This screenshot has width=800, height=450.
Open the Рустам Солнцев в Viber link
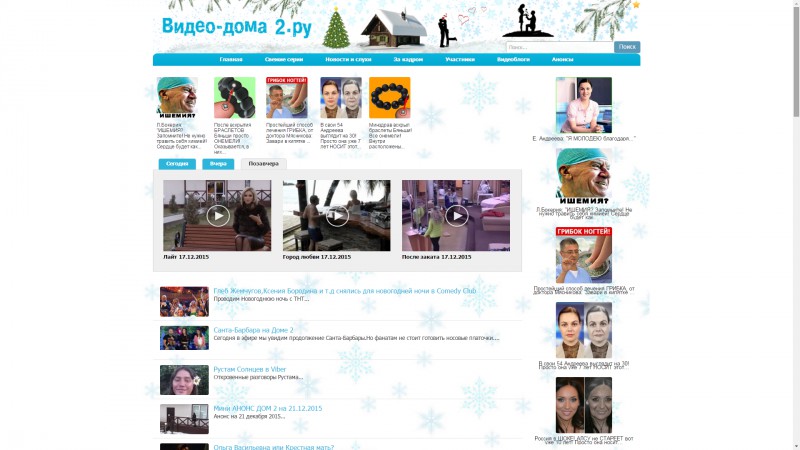pyautogui.click(x=249, y=369)
